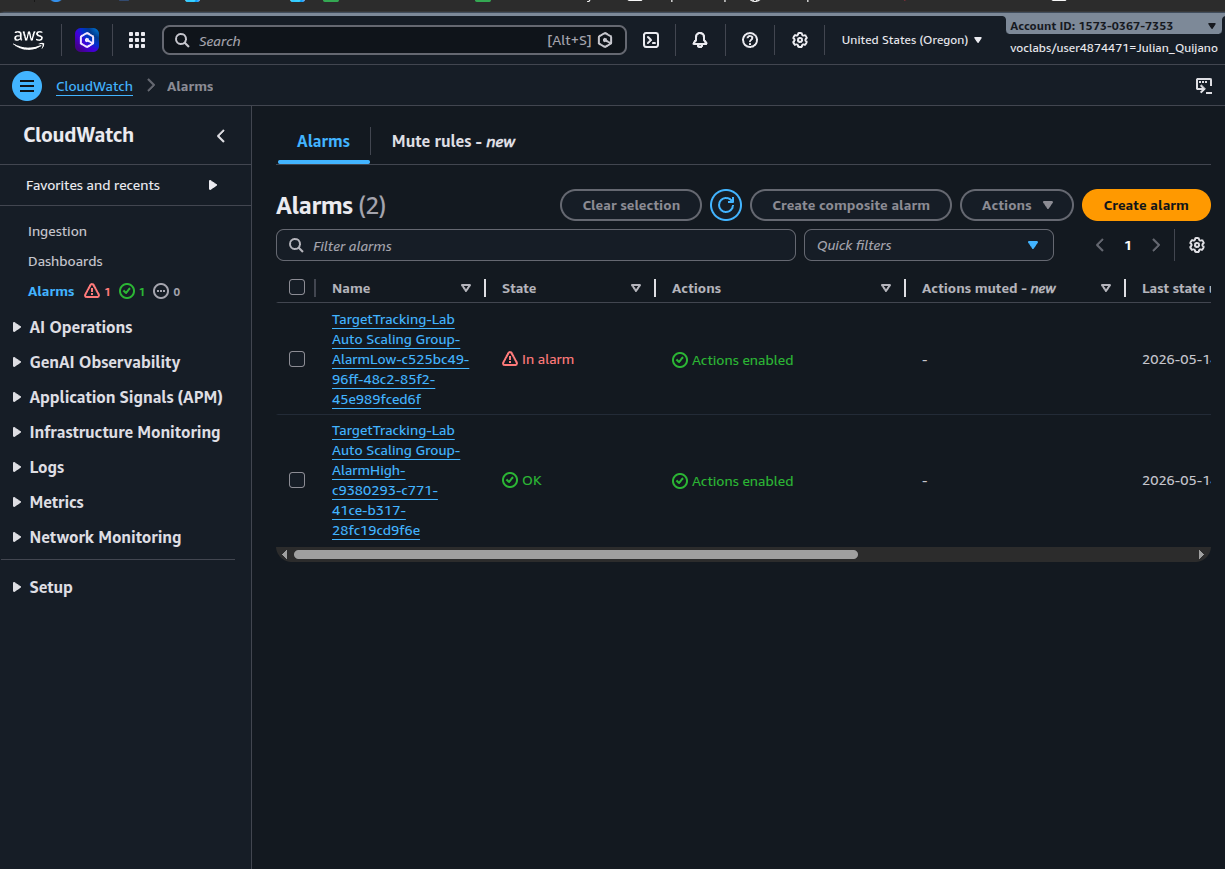1225x869 pixels.
Task: Switch to the Alarms tab
Action: click(323, 141)
